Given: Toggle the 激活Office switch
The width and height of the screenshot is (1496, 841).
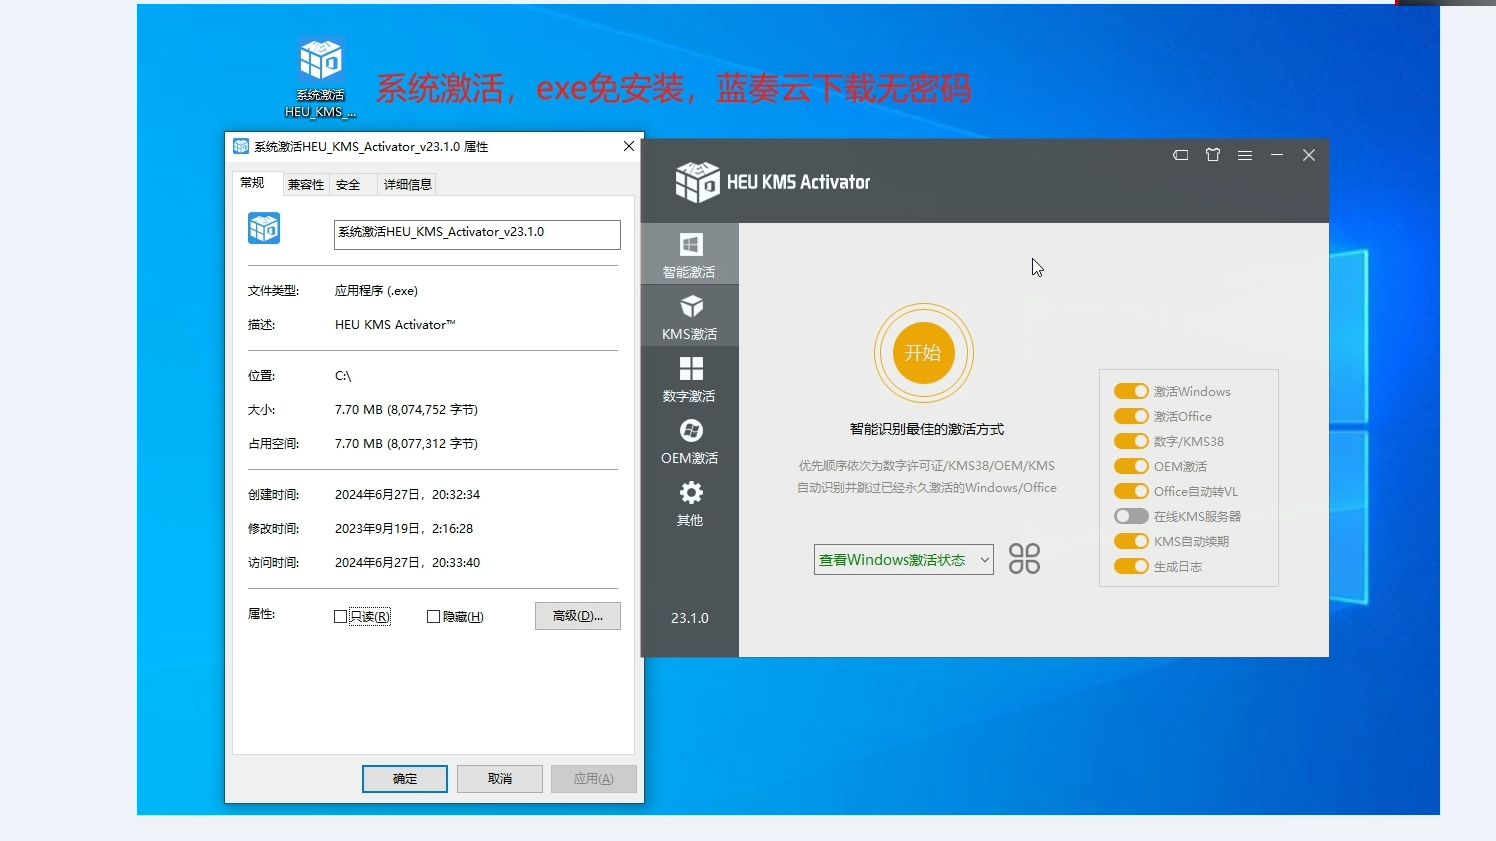Looking at the screenshot, I should click(1131, 416).
